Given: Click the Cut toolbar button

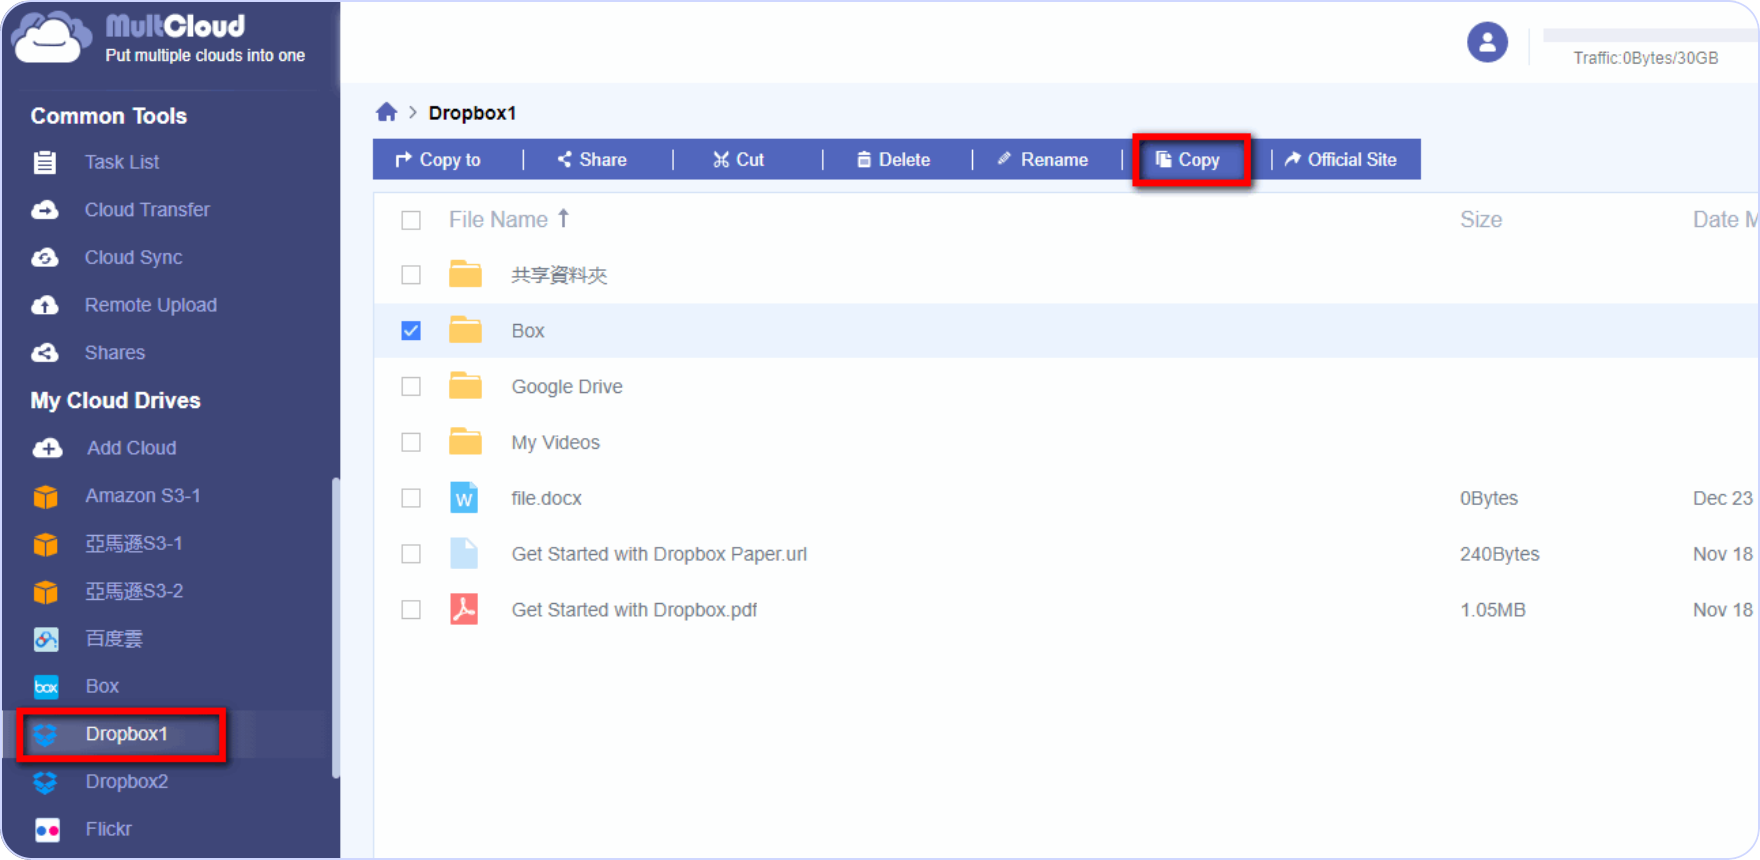Looking at the screenshot, I should [x=738, y=160].
